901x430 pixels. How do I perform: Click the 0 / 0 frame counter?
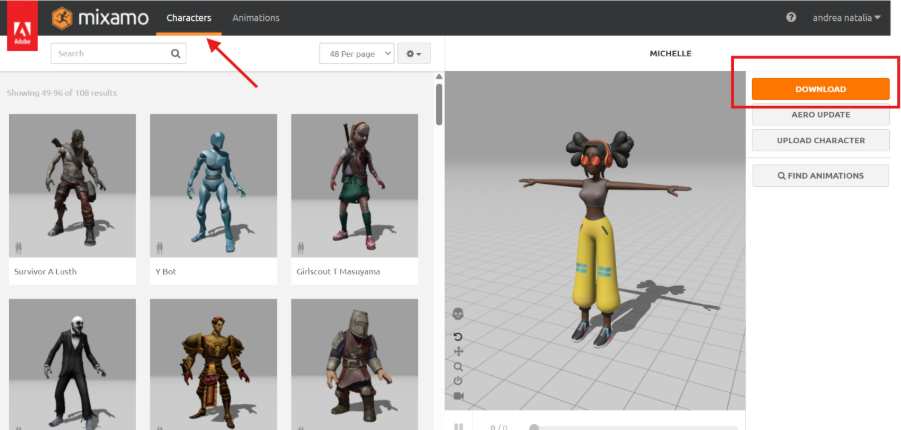[498, 427]
